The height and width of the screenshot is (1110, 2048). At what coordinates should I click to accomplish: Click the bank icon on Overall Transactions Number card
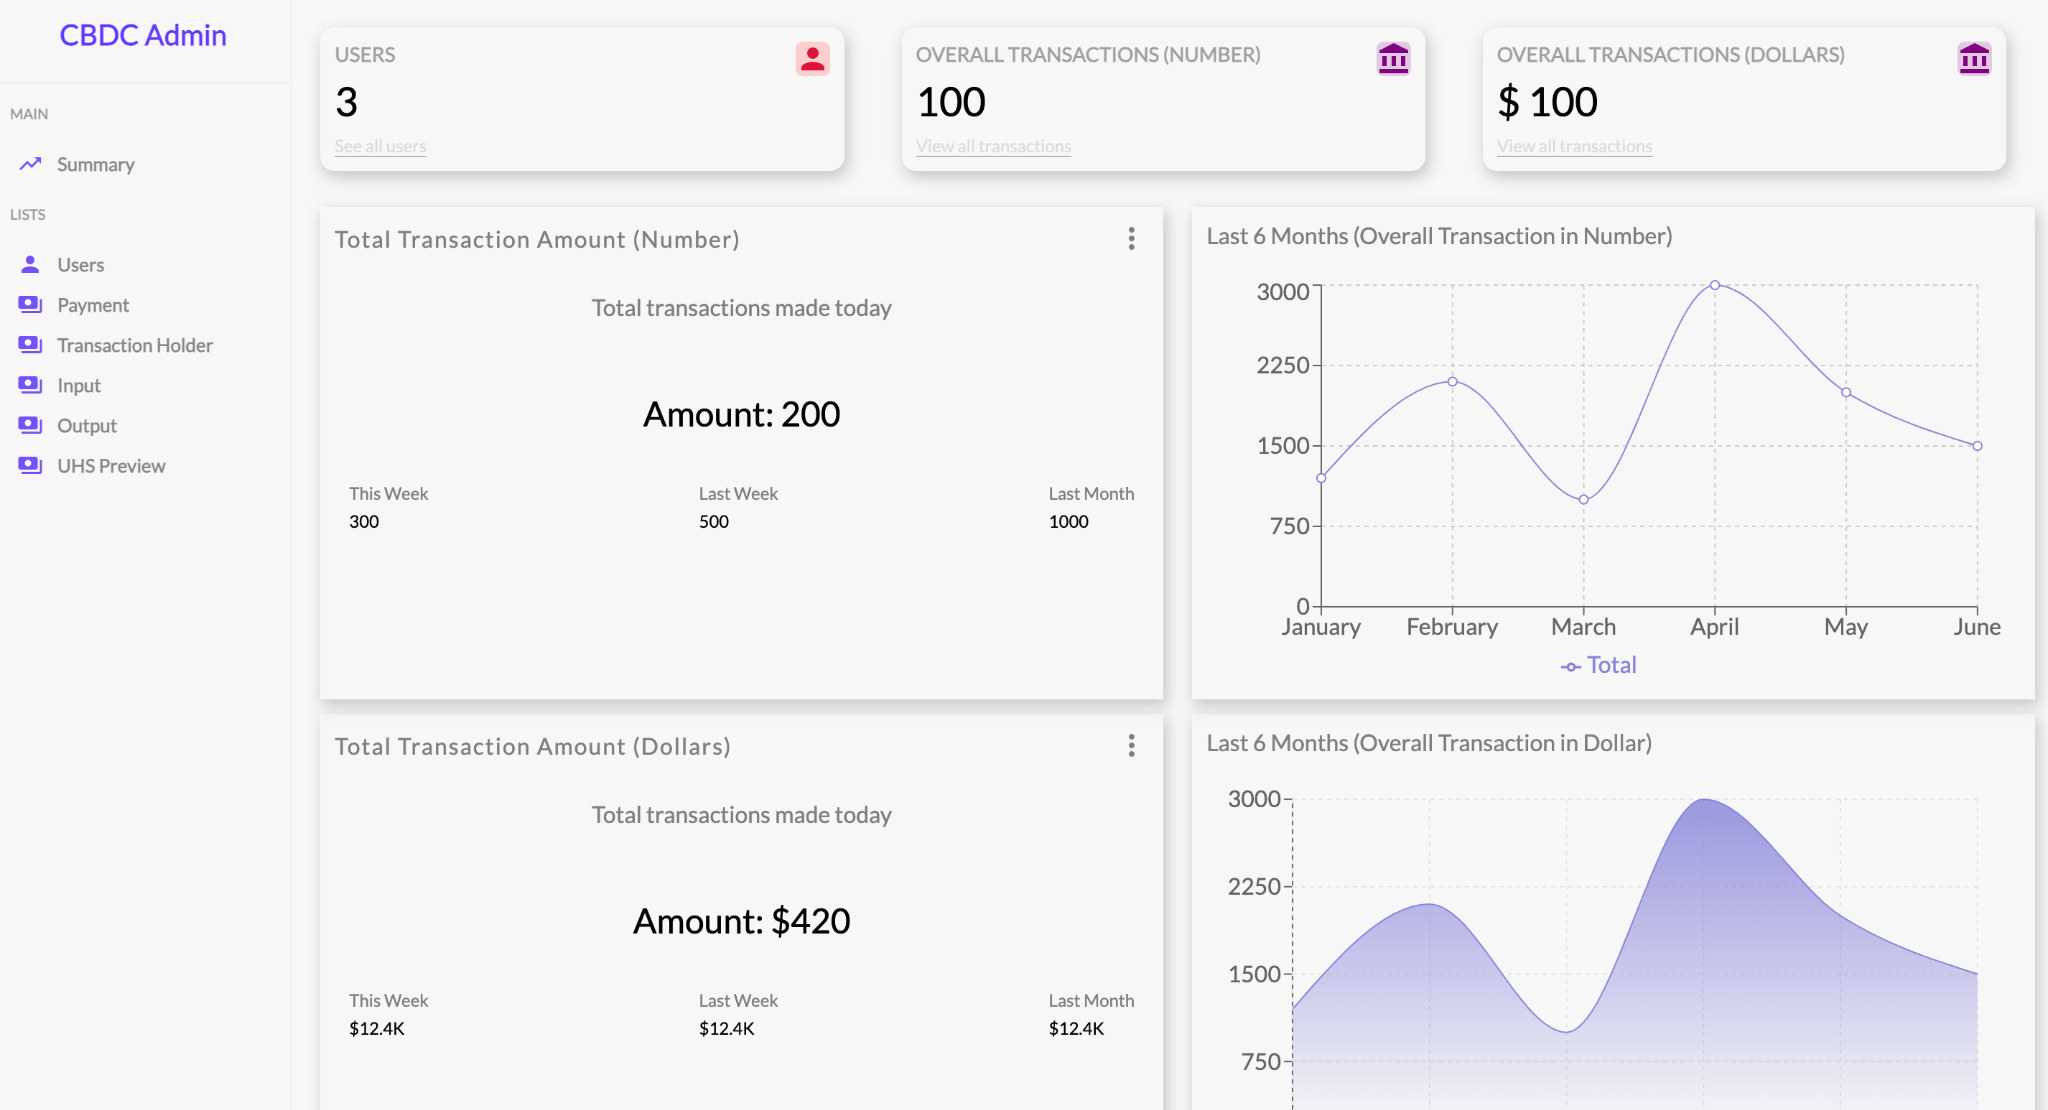[x=1393, y=59]
